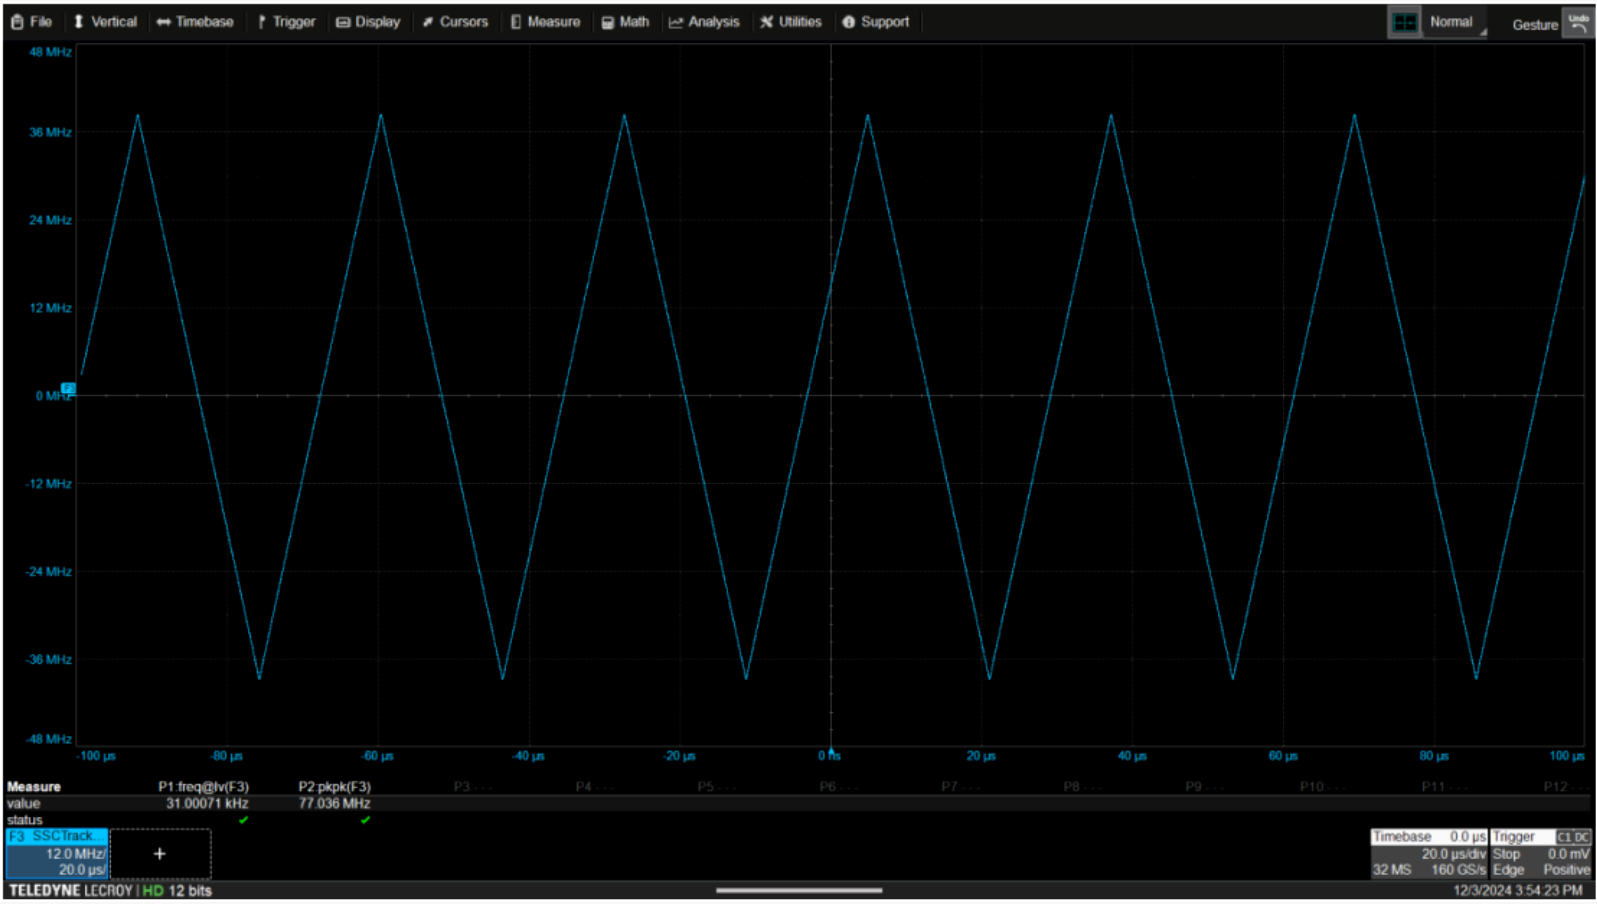Open the Cursors menu
The image size is (1597, 904).
(x=455, y=22)
